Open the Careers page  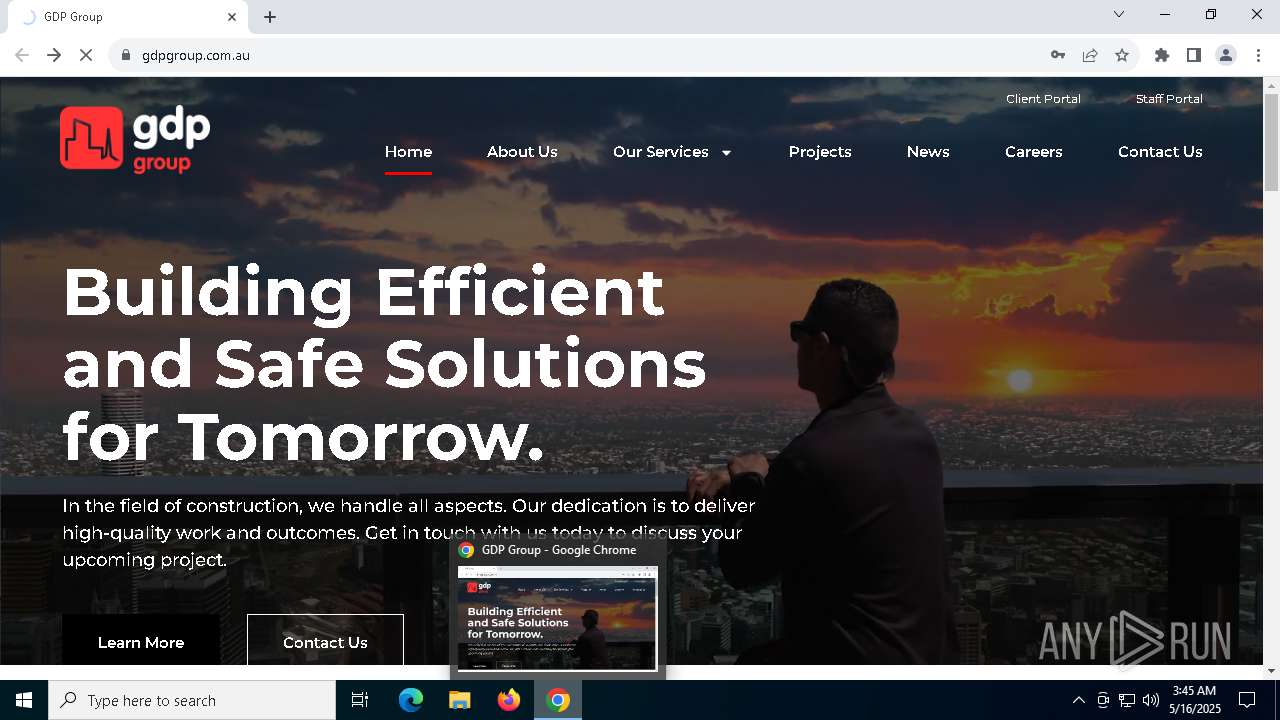click(x=1034, y=152)
